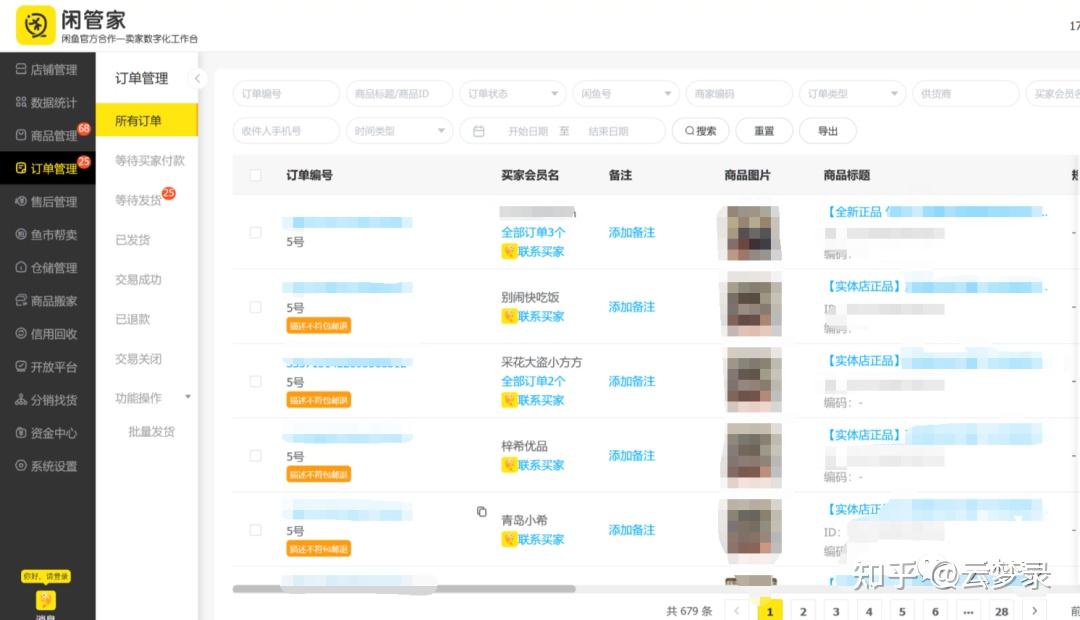Image resolution: width=1080 pixels, height=620 pixels.
Task: Open 商品管理 in the sidebar
Action: click(x=47, y=136)
